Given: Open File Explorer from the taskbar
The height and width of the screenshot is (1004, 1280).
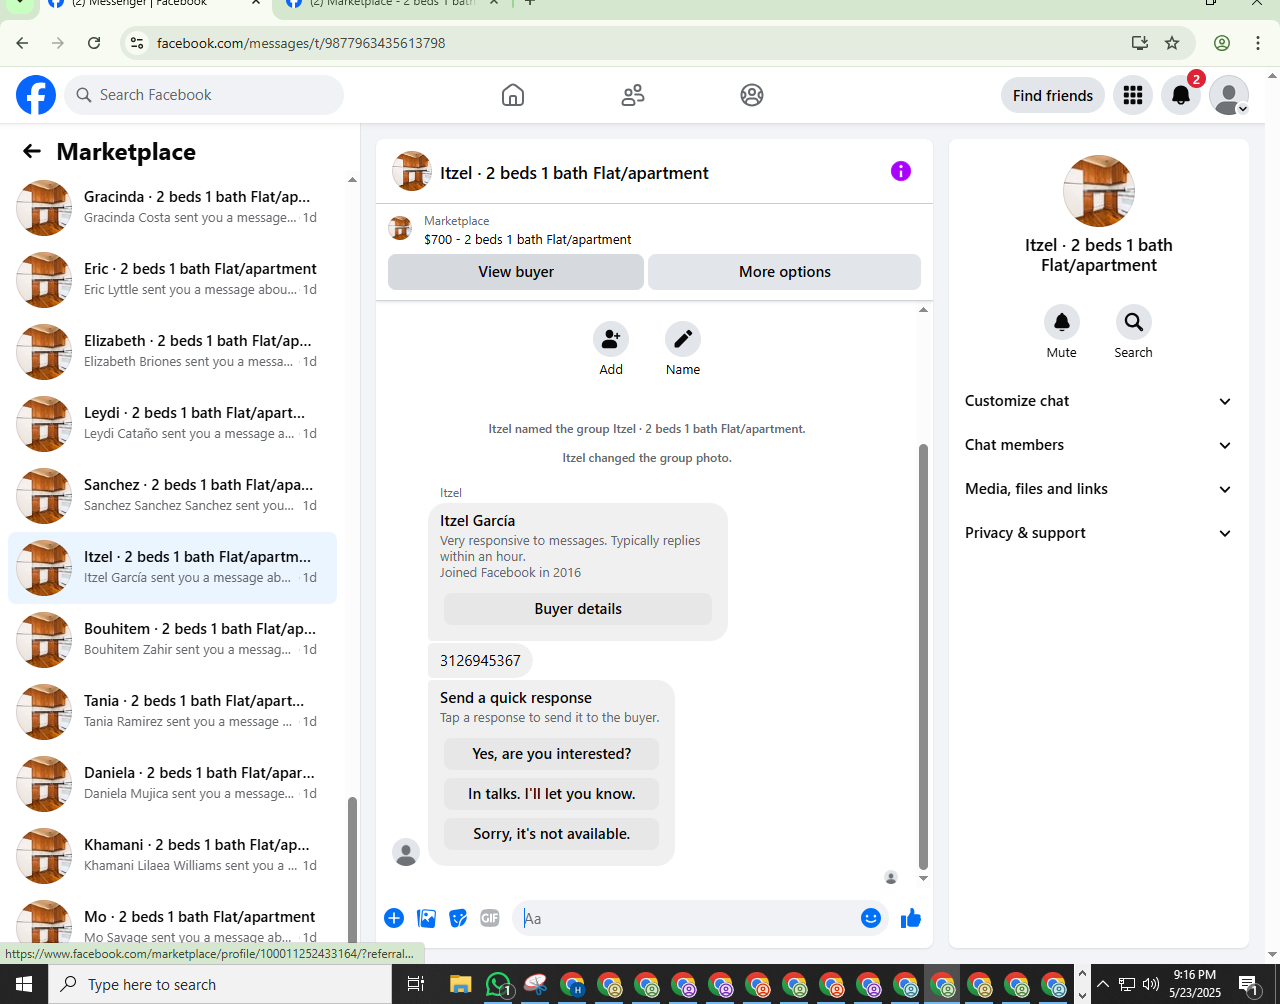Looking at the screenshot, I should (x=460, y=984).
